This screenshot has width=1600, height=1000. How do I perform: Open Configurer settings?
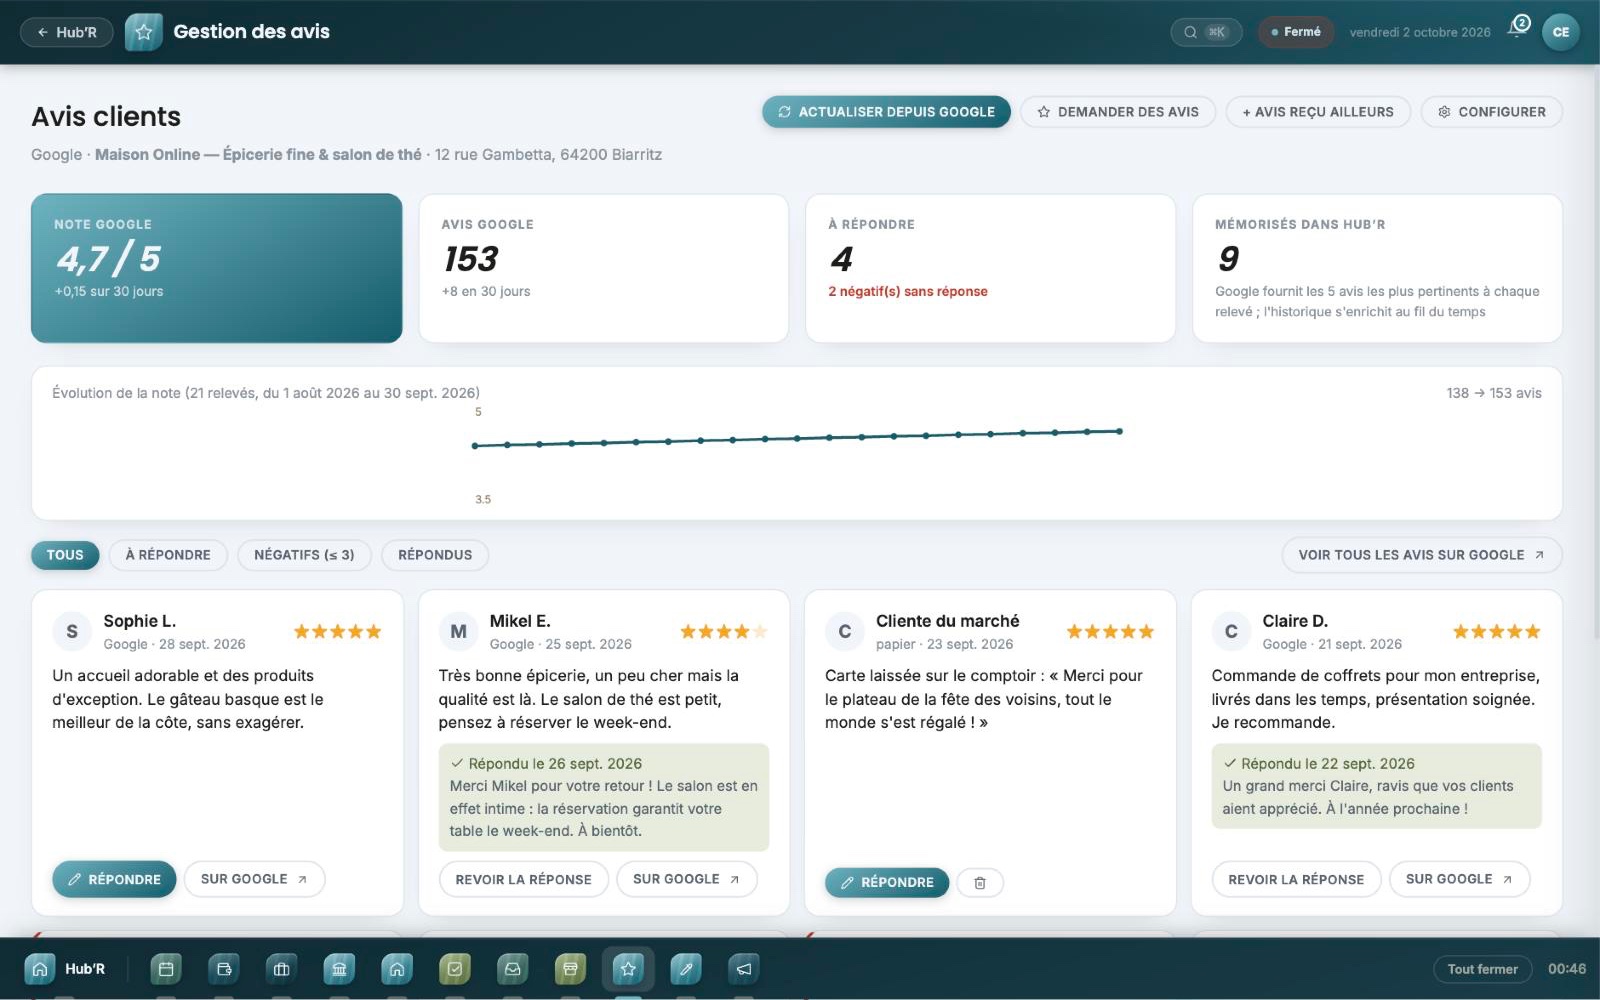[x=1492, y=112]
